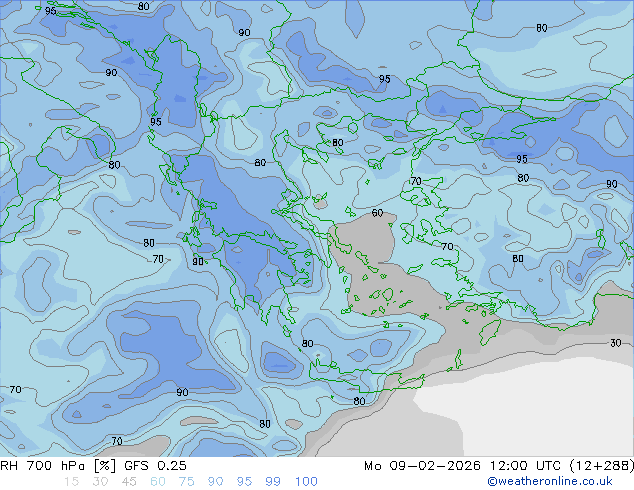Click legend value 75
Viewport: 634px width, 490px height.
[x=186, y=481]
